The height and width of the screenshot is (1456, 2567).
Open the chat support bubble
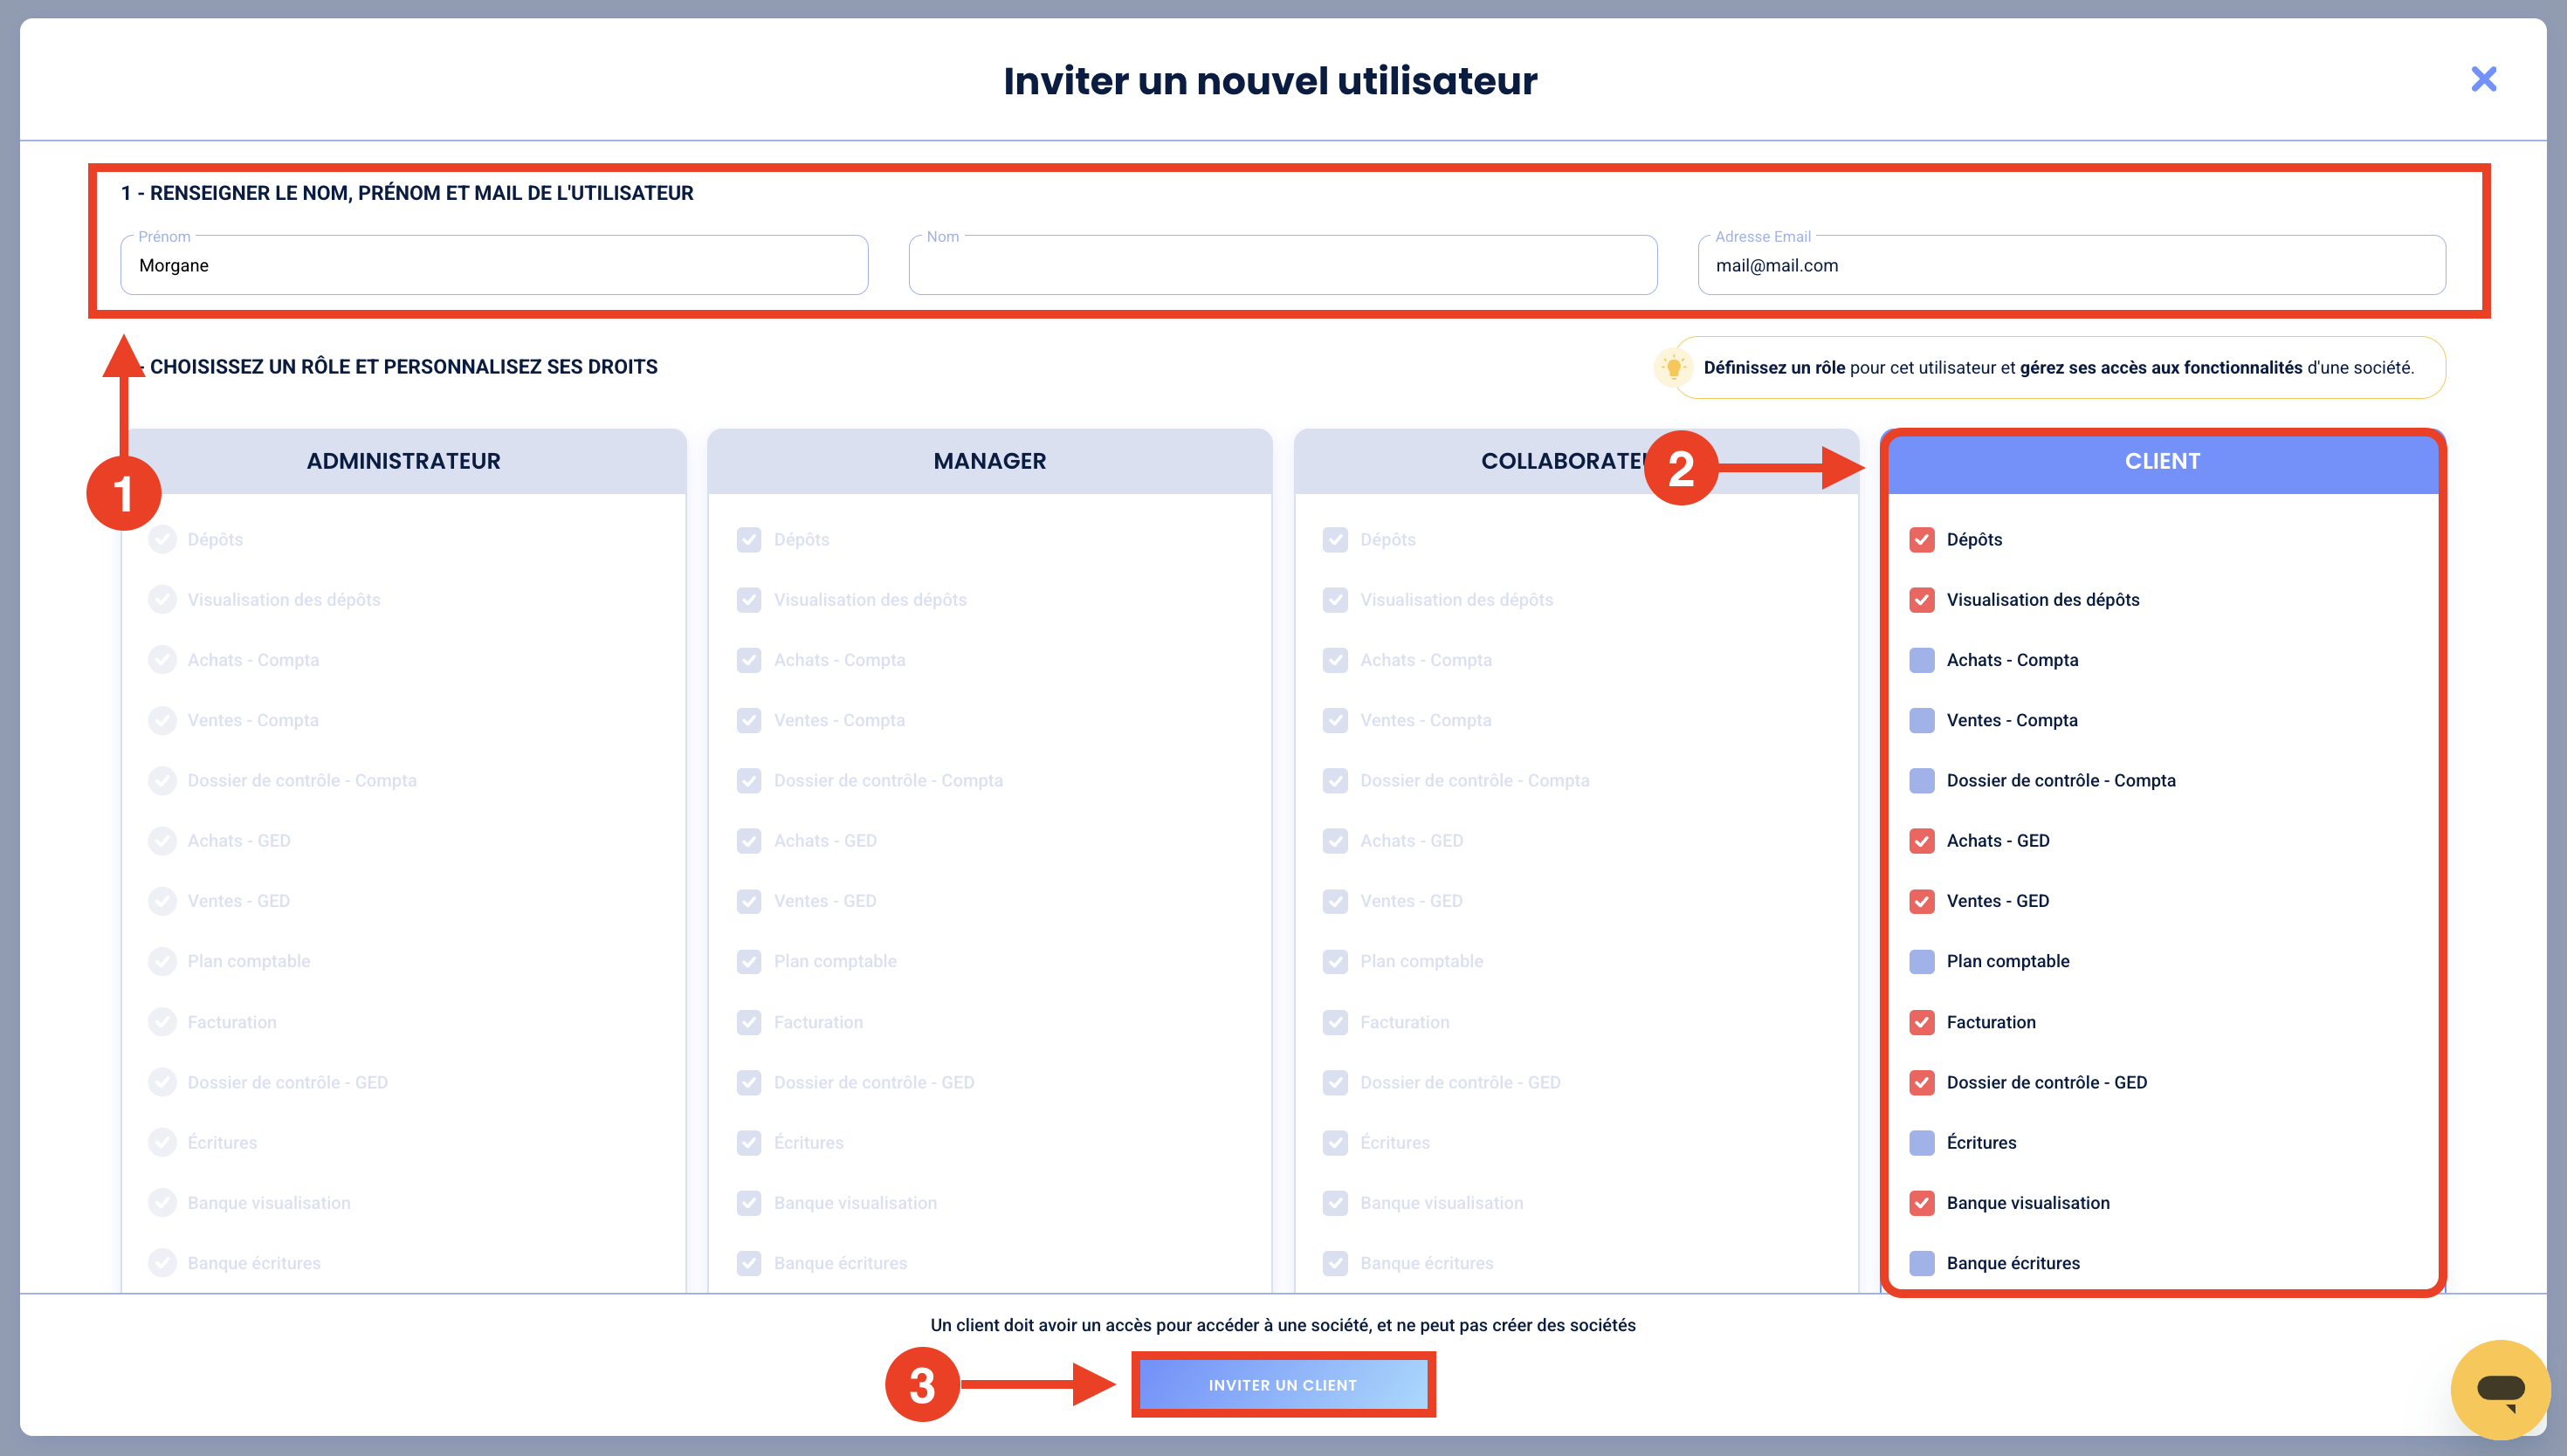coord(2500,1389)
